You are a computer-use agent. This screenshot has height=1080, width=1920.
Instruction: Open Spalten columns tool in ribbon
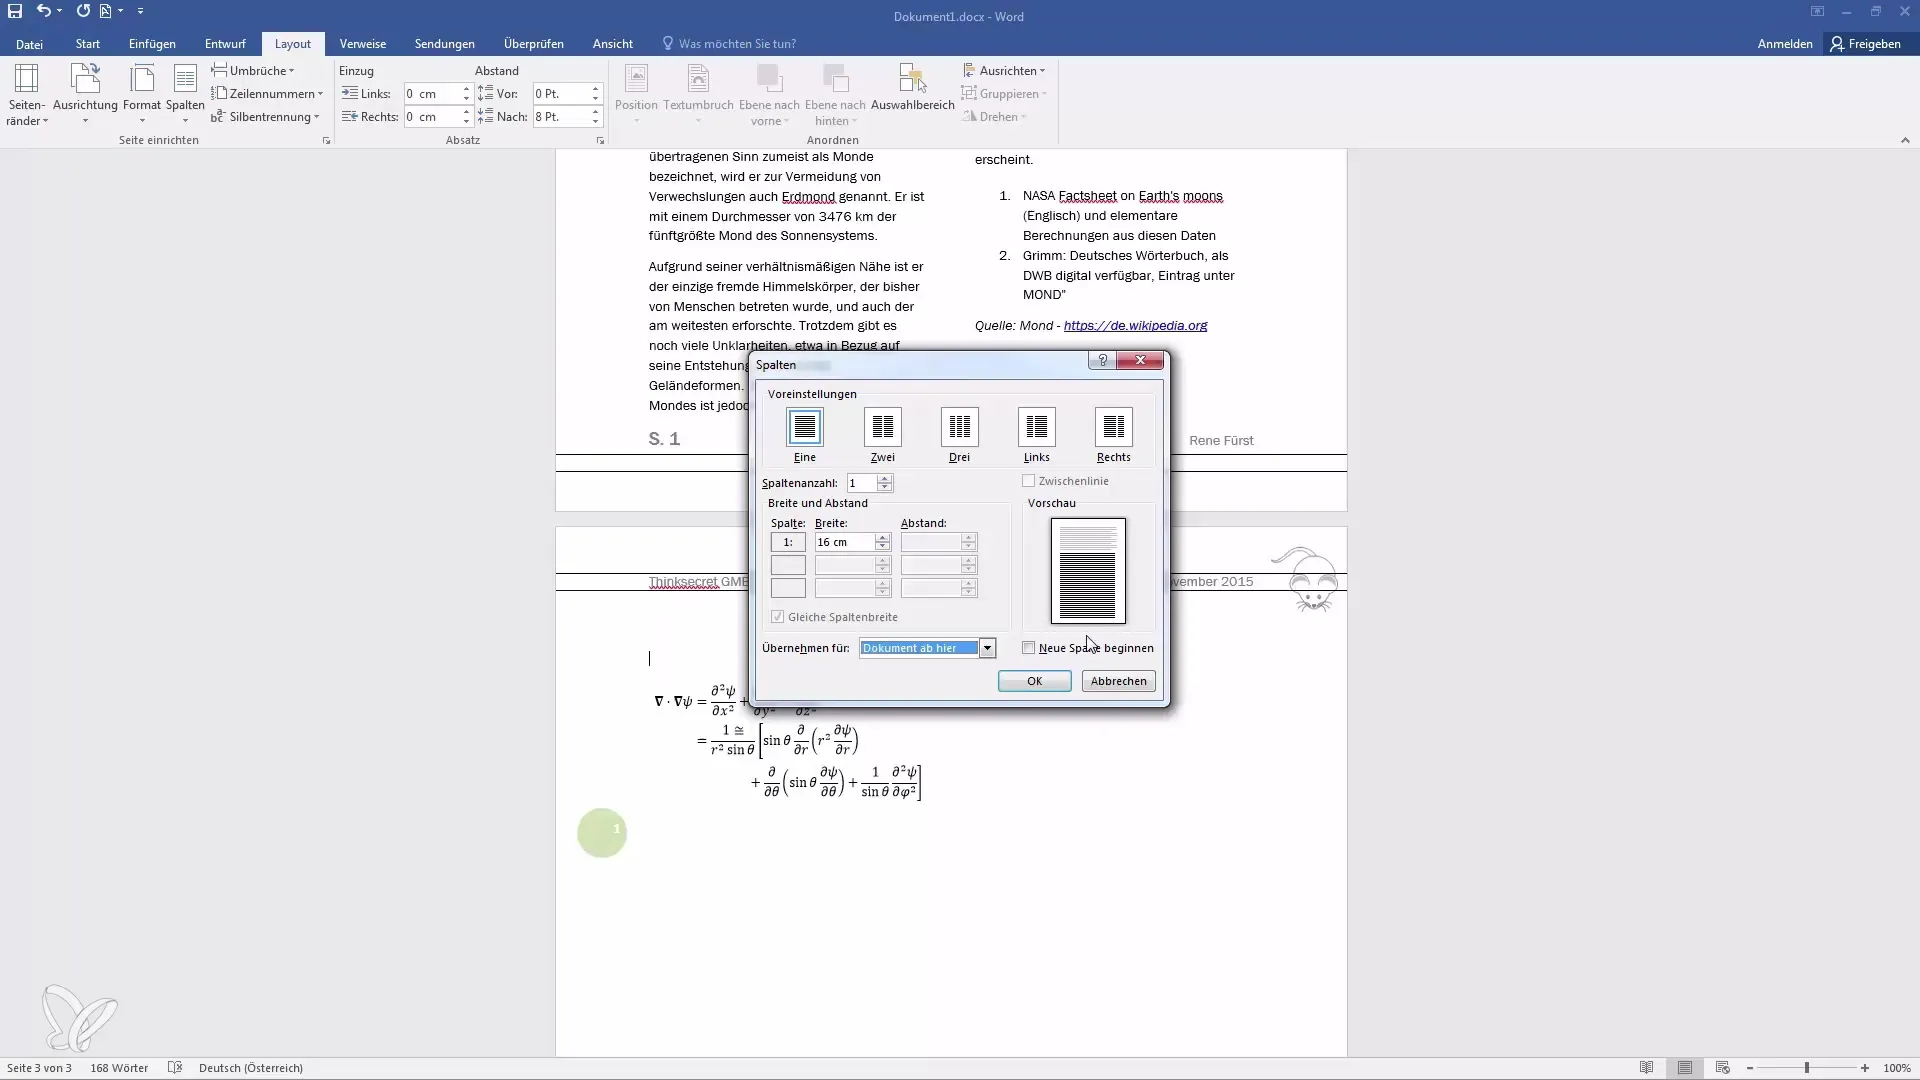point(185,95)
